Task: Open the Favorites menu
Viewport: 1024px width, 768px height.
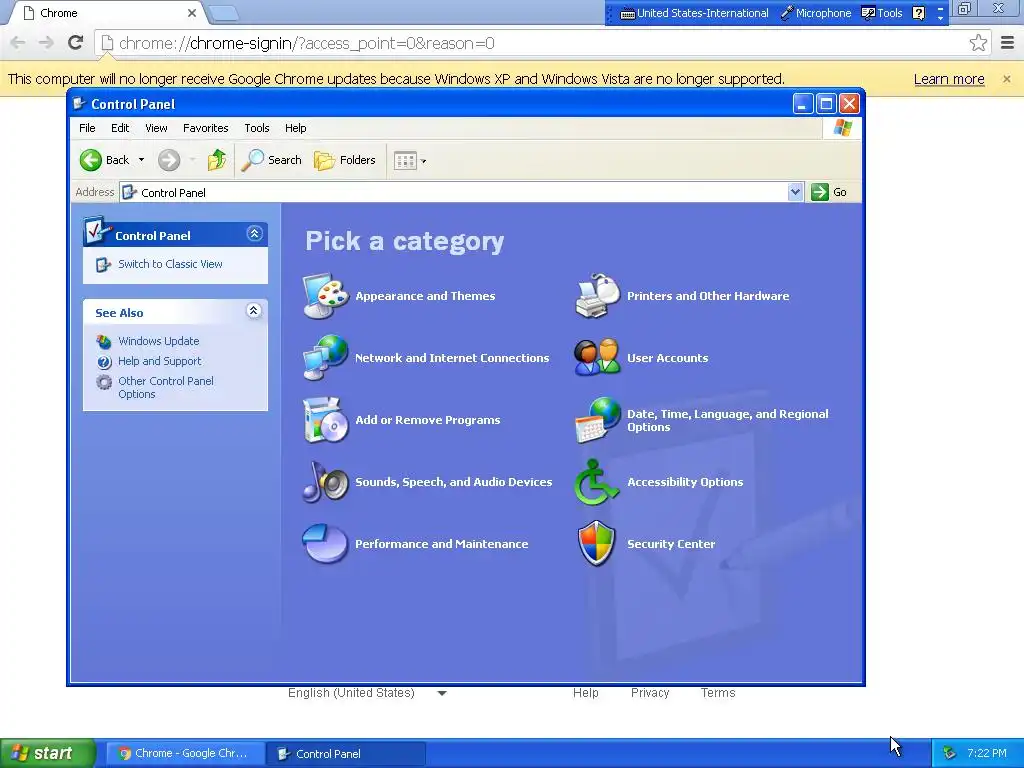Action: point(206,128)
